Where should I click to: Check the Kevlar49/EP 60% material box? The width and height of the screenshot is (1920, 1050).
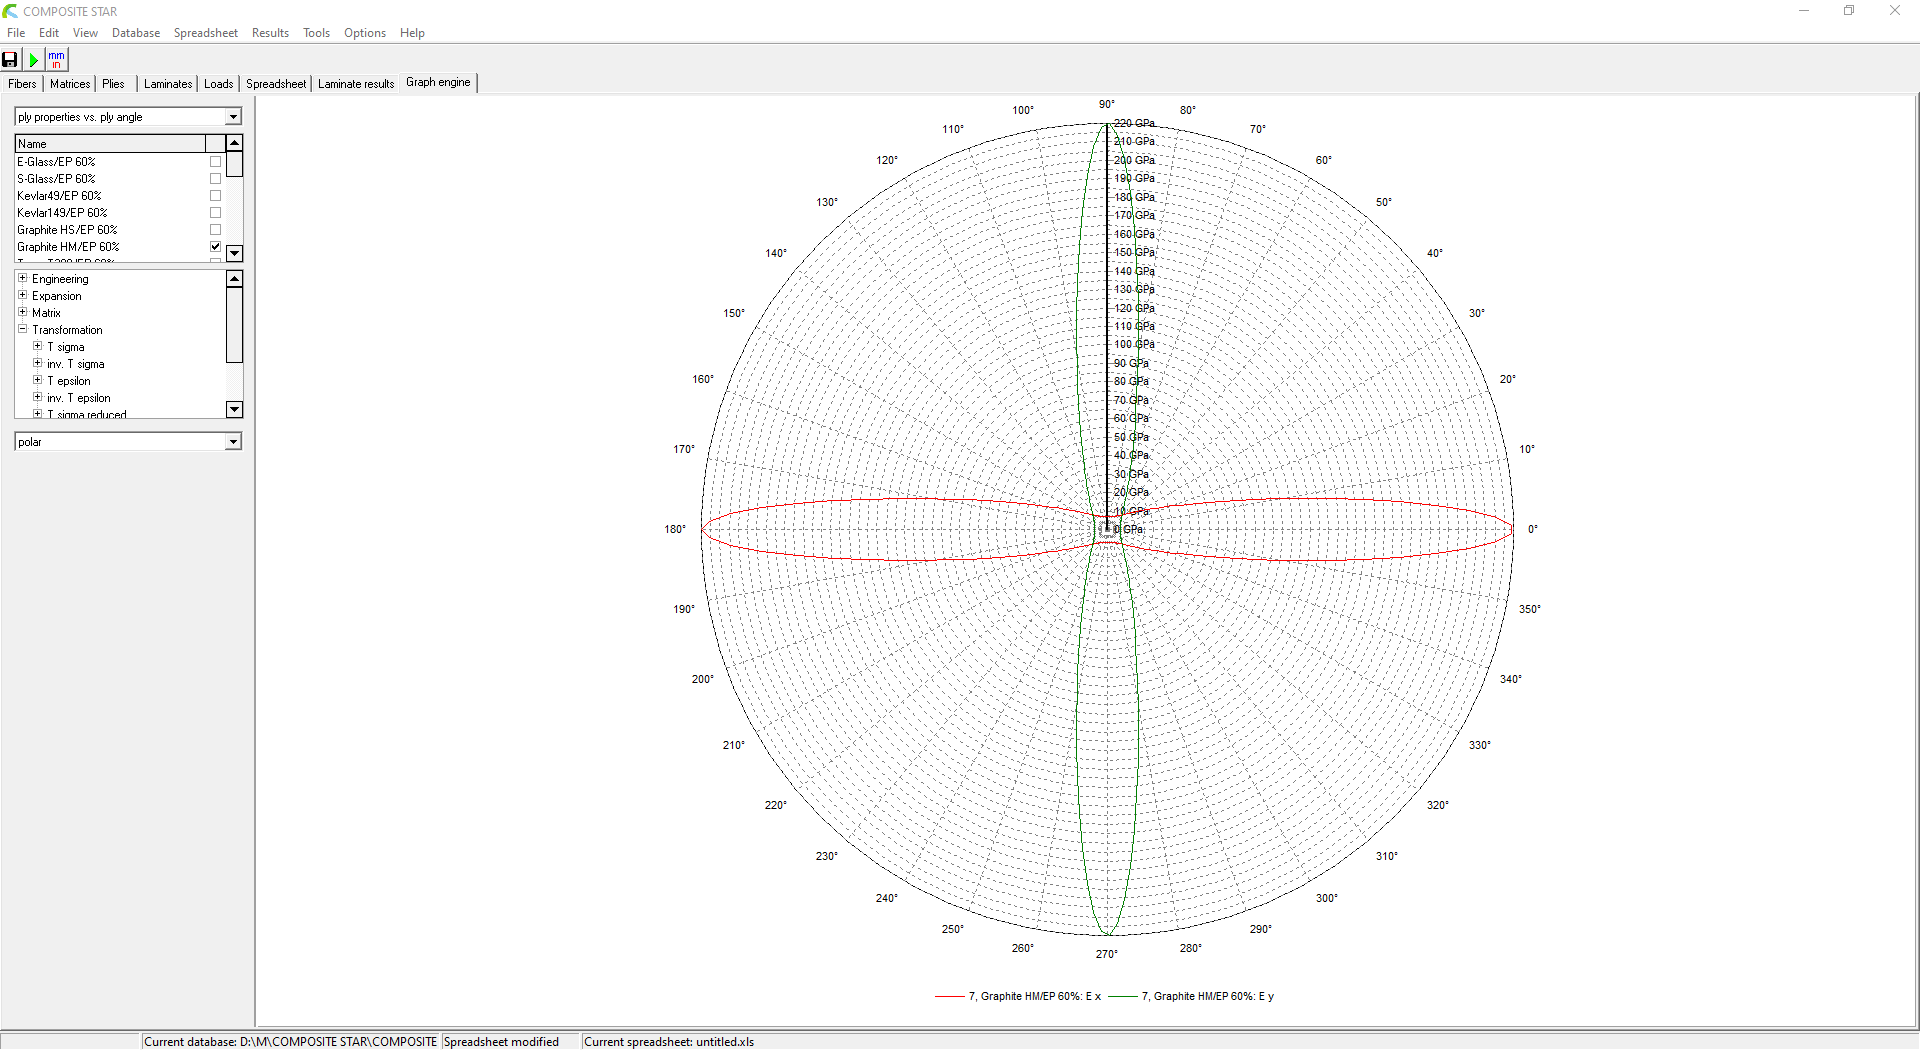tap(215, 196)
